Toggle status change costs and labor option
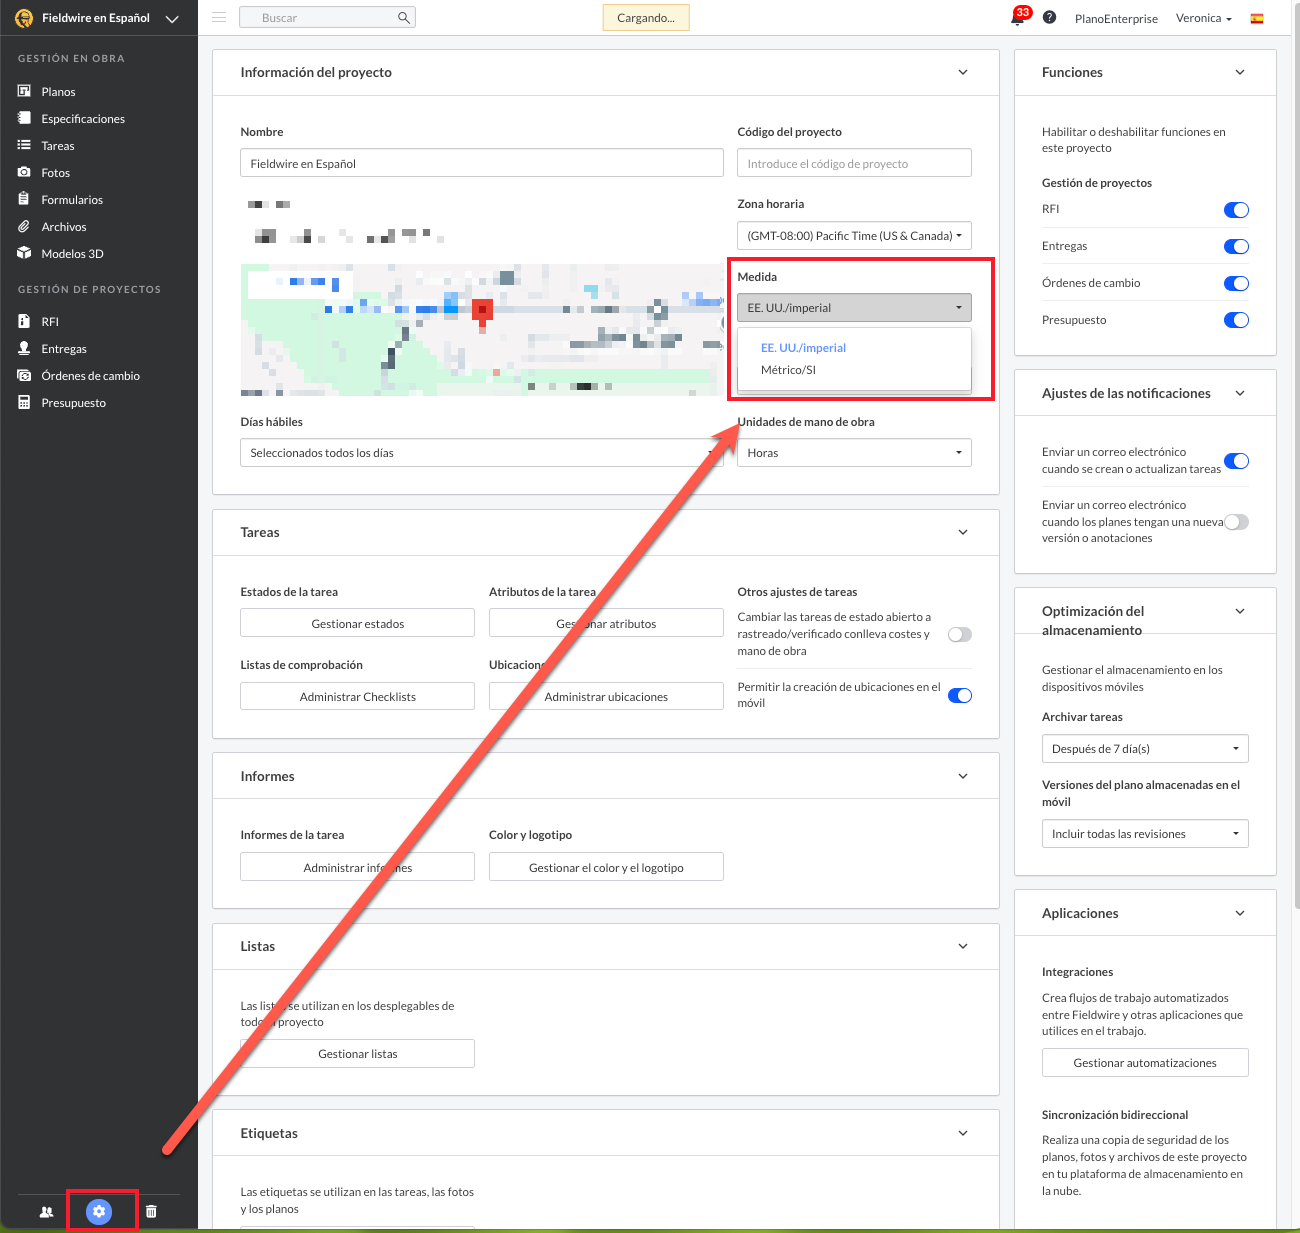 [x=960, y=634]
